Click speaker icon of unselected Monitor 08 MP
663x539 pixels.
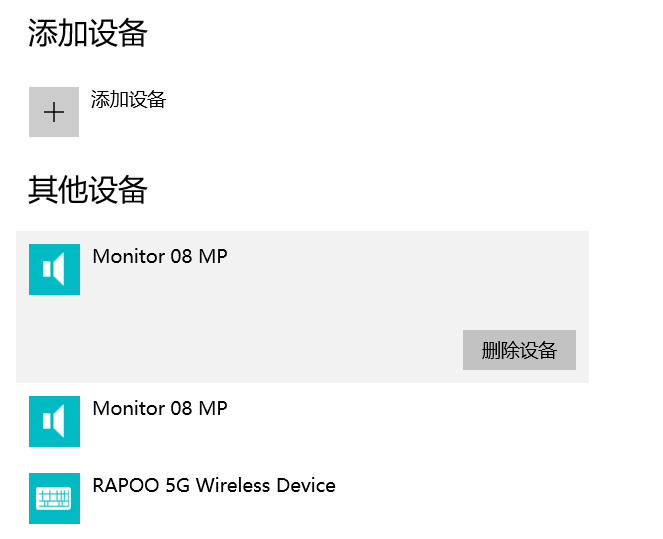[54, 421]
